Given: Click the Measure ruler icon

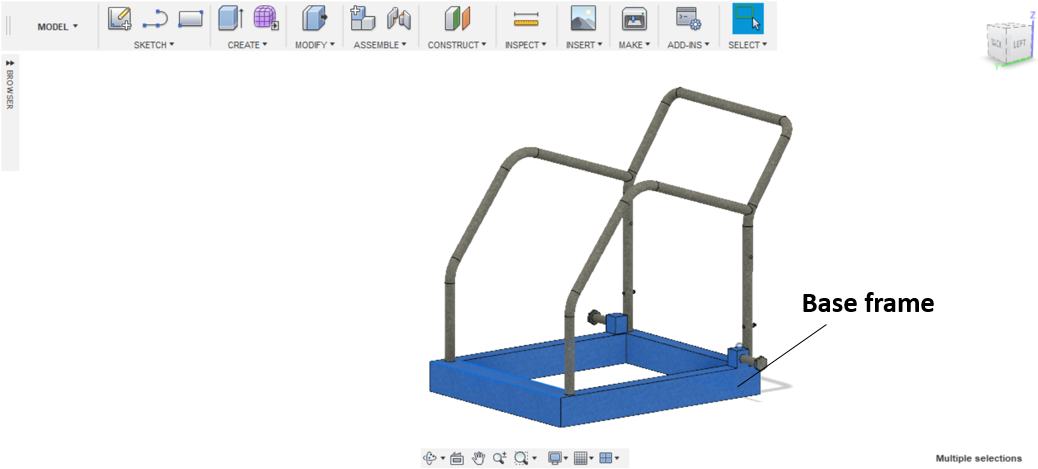Looking at the screenshot, I should click(526, 19).
